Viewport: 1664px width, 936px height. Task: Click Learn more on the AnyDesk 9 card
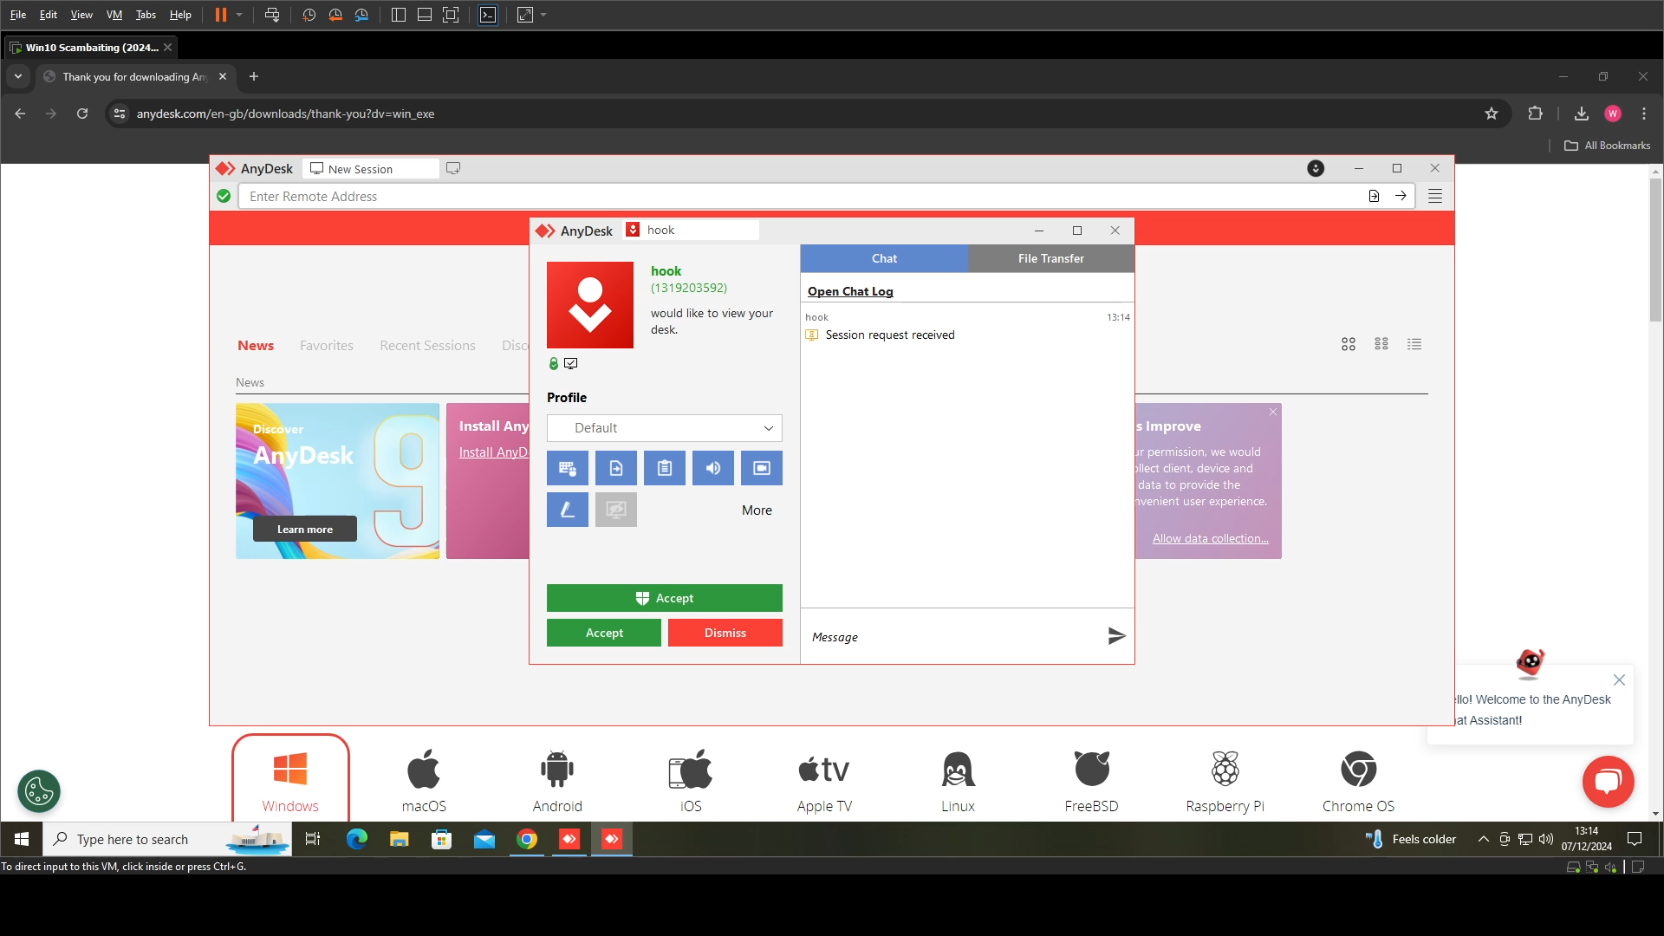coord(305,530)
